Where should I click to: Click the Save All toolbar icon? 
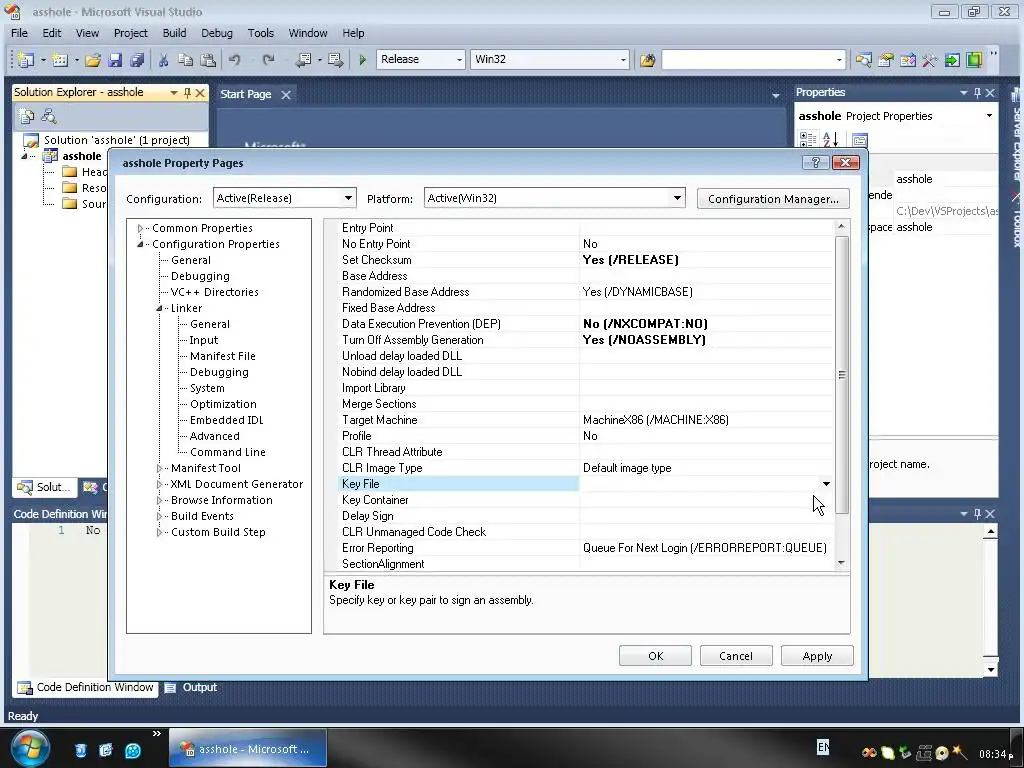tap(137, 60)
